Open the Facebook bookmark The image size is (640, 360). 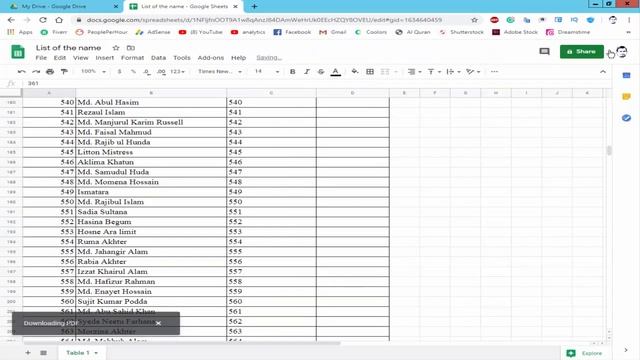click(292, 32)
